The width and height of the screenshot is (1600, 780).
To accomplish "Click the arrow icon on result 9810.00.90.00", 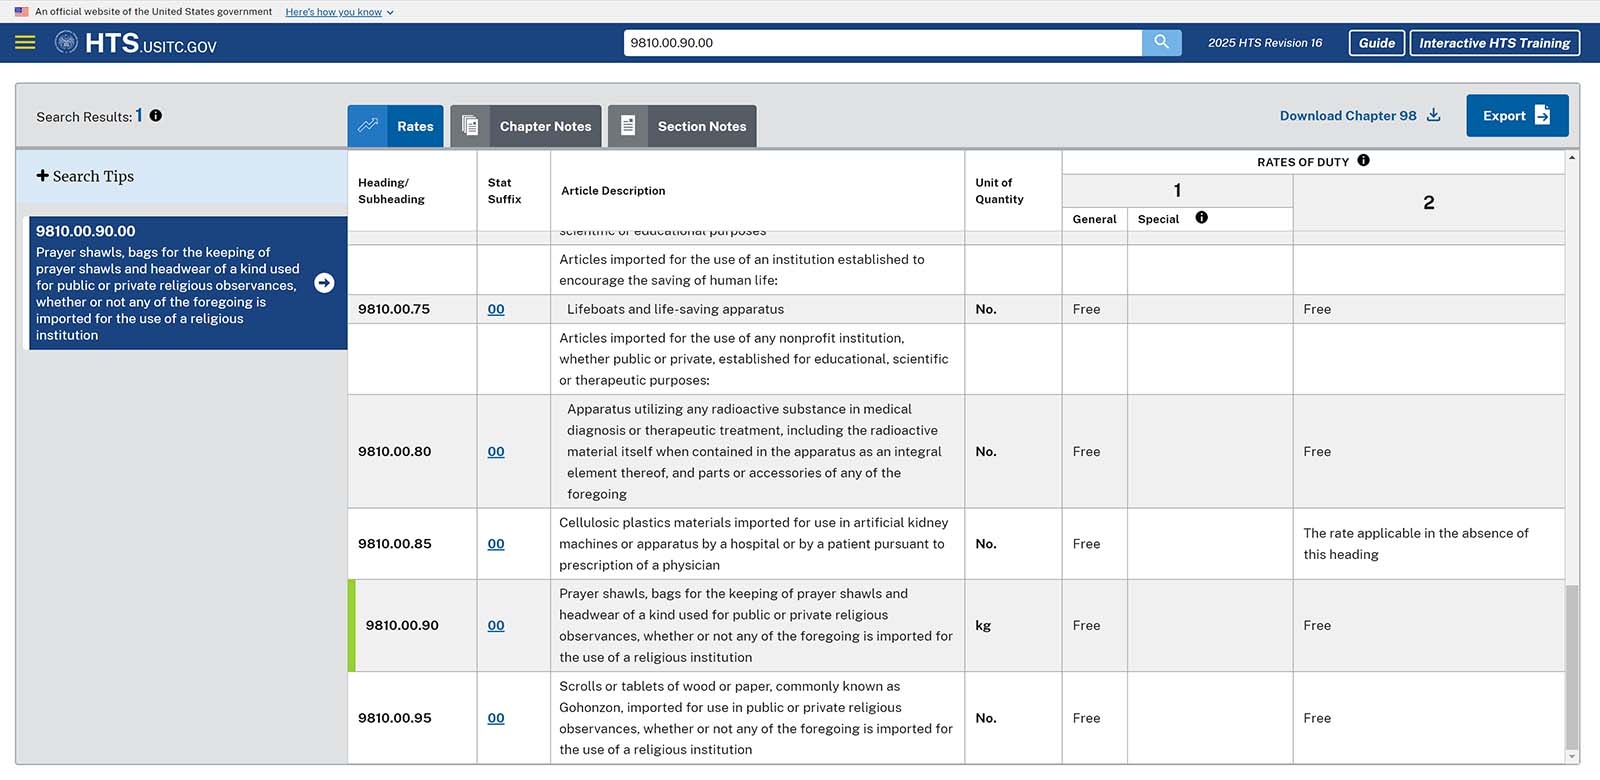I will click(x=324, y=283).
